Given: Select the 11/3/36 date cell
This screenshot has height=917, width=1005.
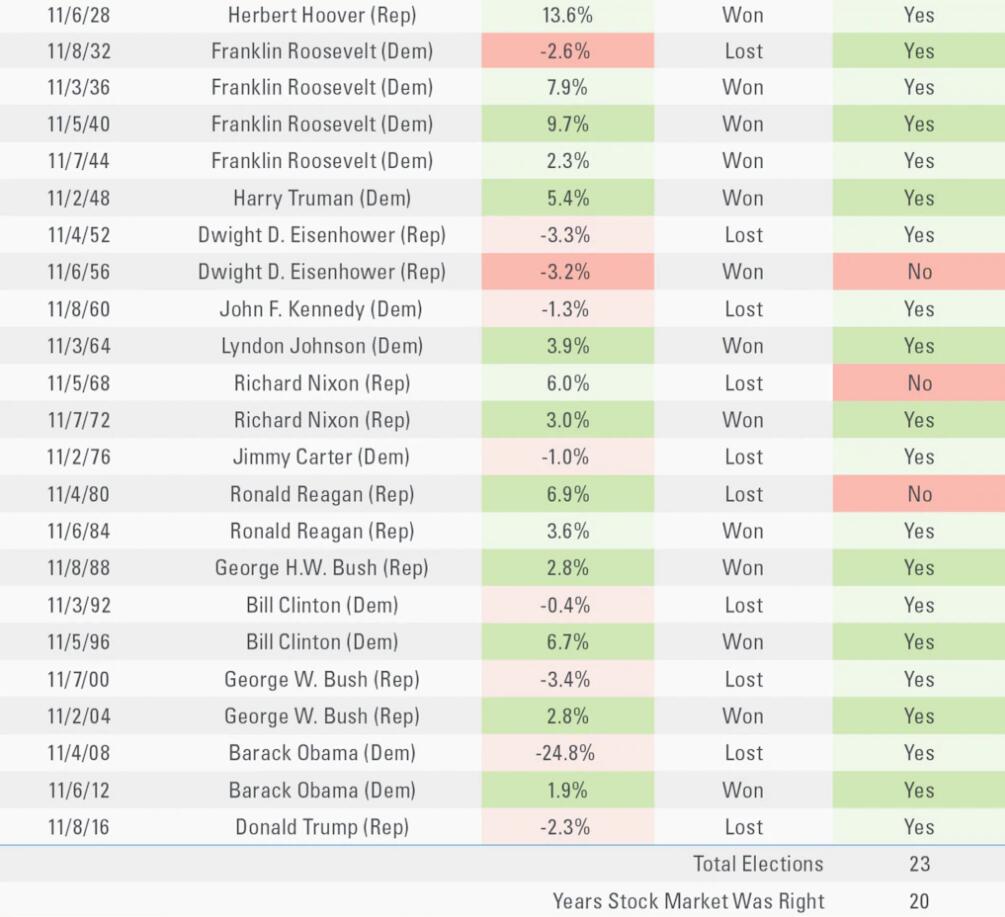Looking at the screenshot, I should (x=79, y=87).
